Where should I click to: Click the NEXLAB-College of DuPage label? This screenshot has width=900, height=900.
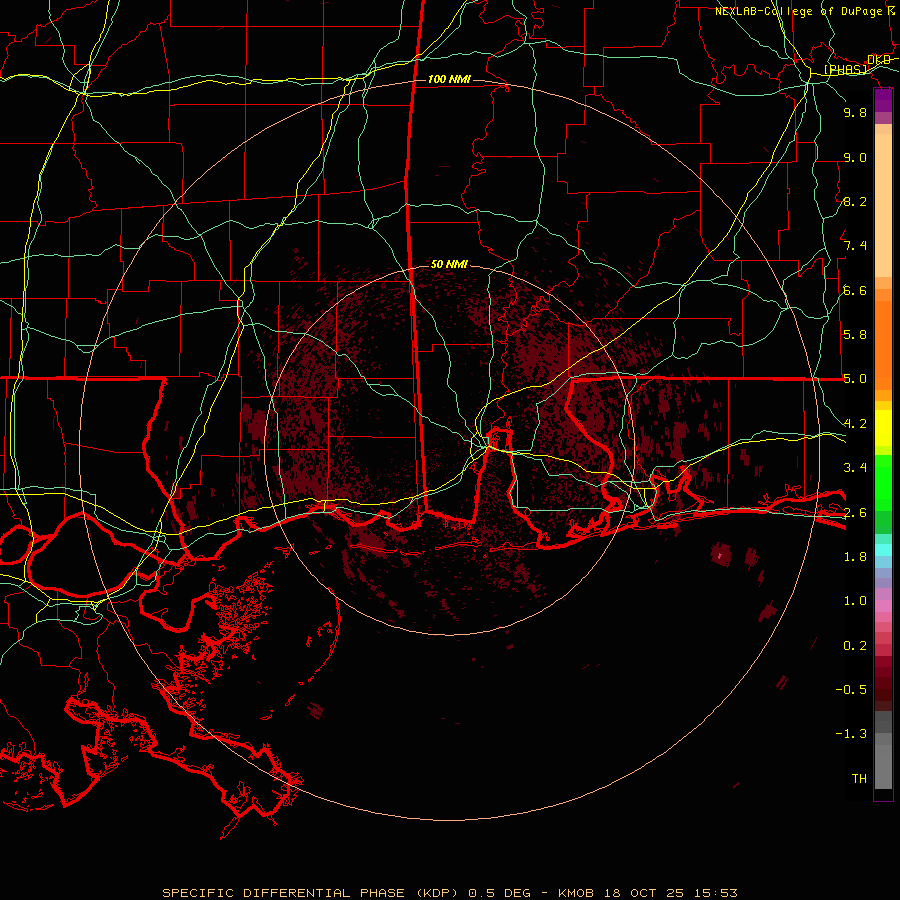click(x=798, y=11)
